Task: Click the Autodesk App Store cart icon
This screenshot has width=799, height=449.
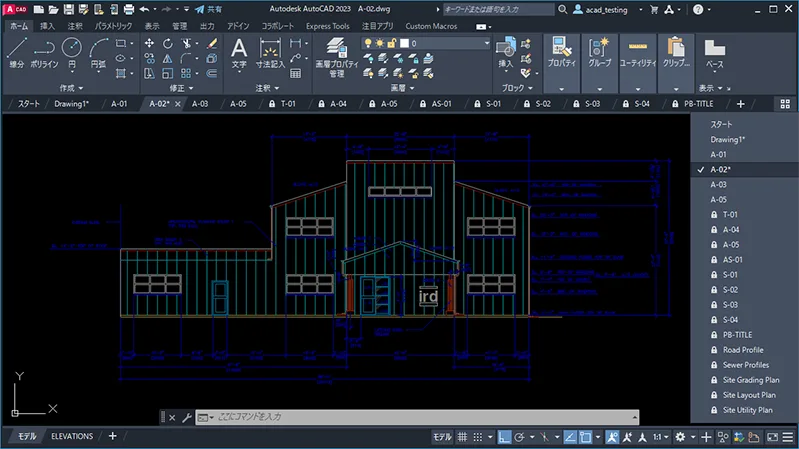Action: (654, 9)
